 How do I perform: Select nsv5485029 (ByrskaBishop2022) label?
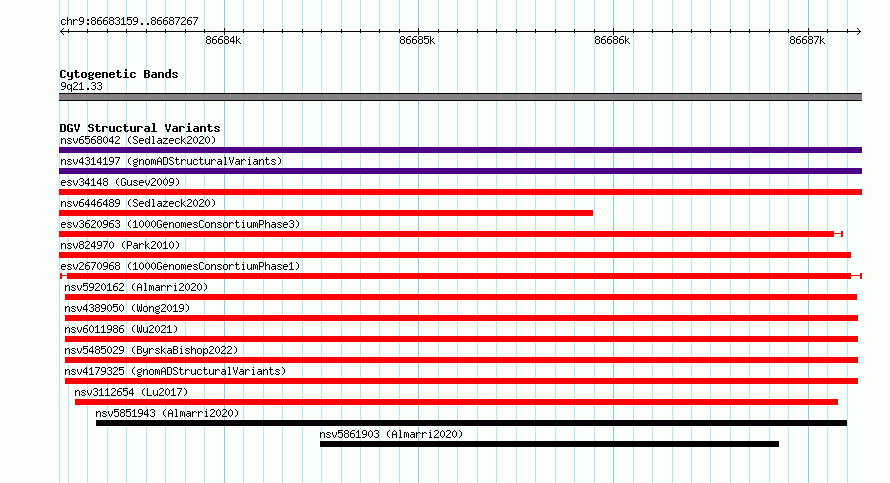click(151, 350)
